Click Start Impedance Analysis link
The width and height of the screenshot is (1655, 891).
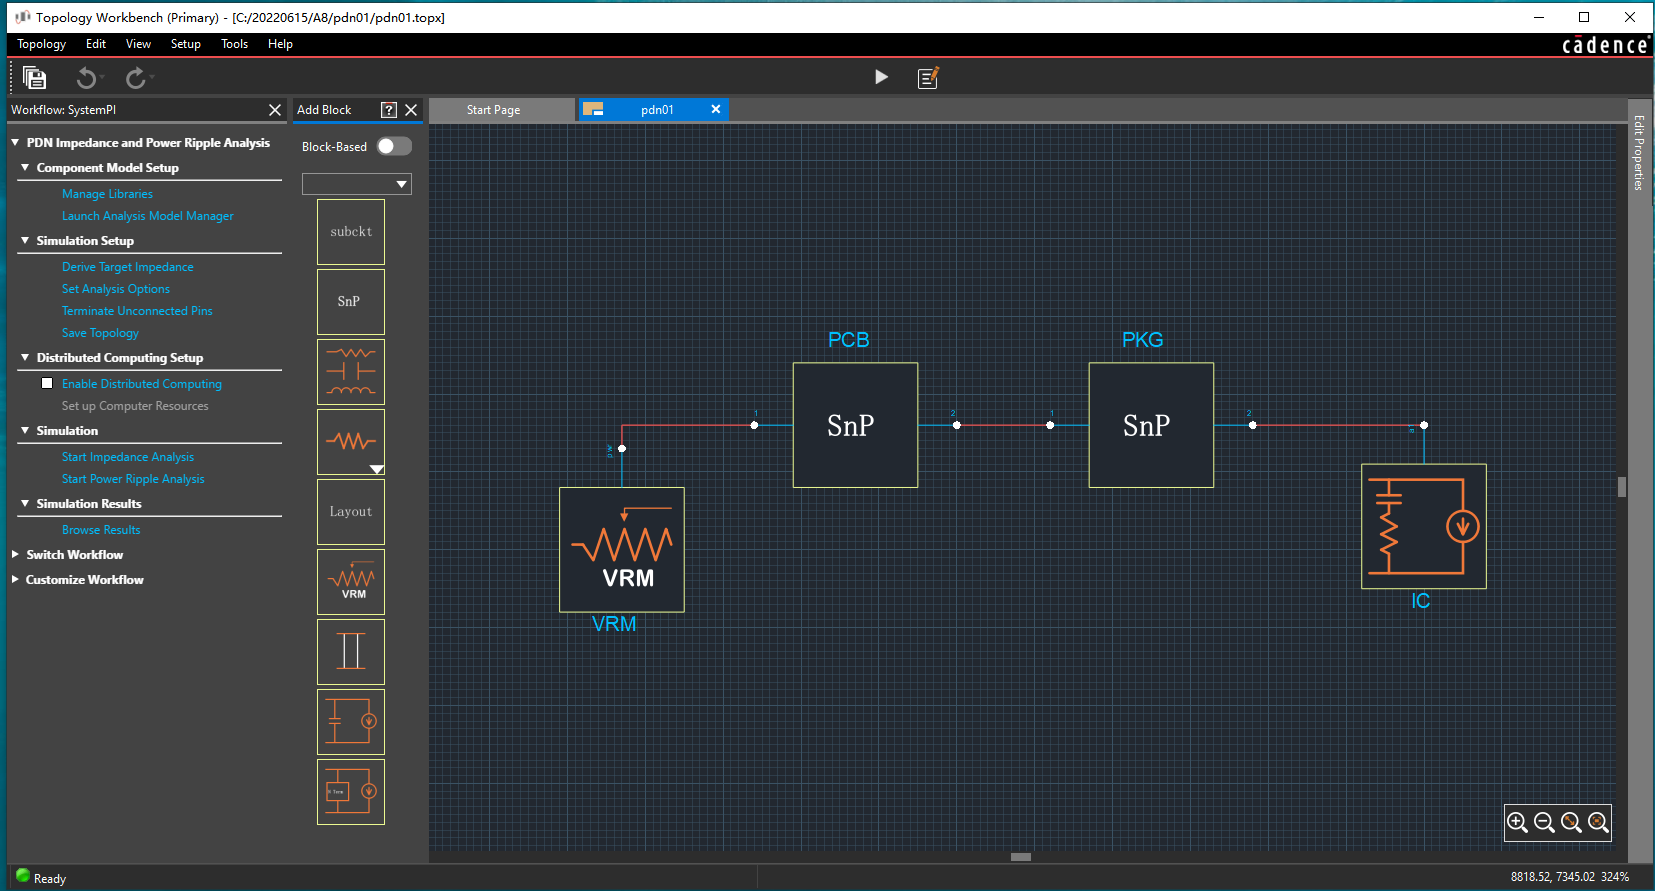[128, 457]
